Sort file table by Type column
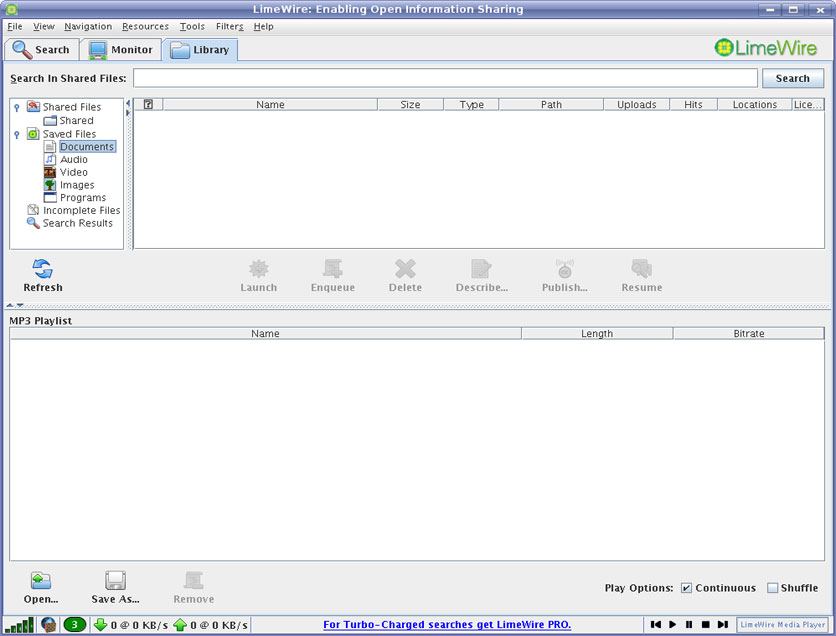 point(471,104)
